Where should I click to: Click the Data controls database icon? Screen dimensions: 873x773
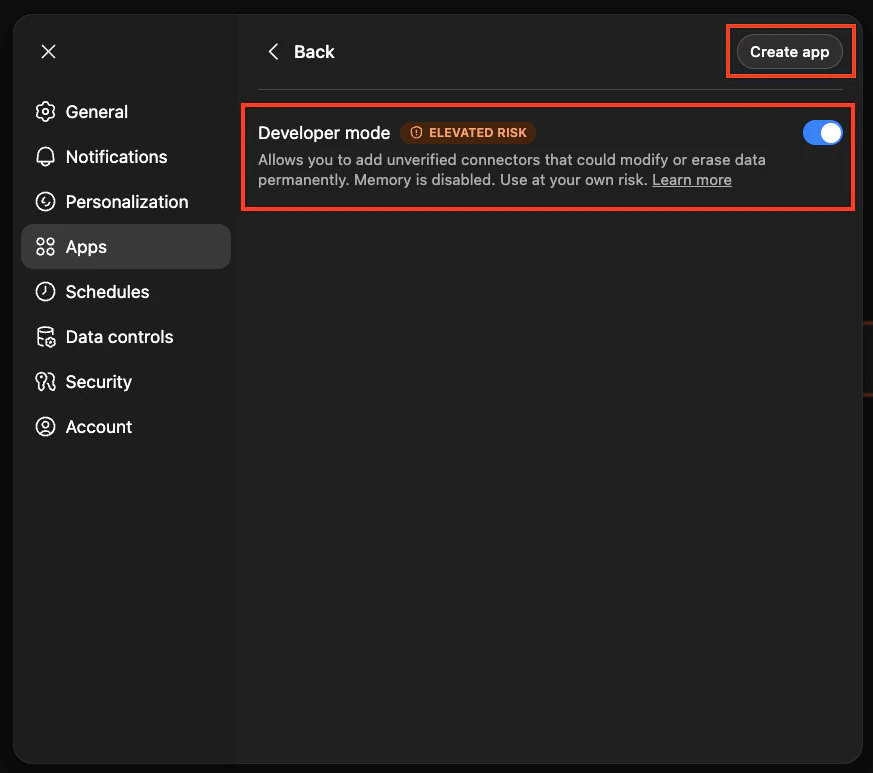(46, 337)
